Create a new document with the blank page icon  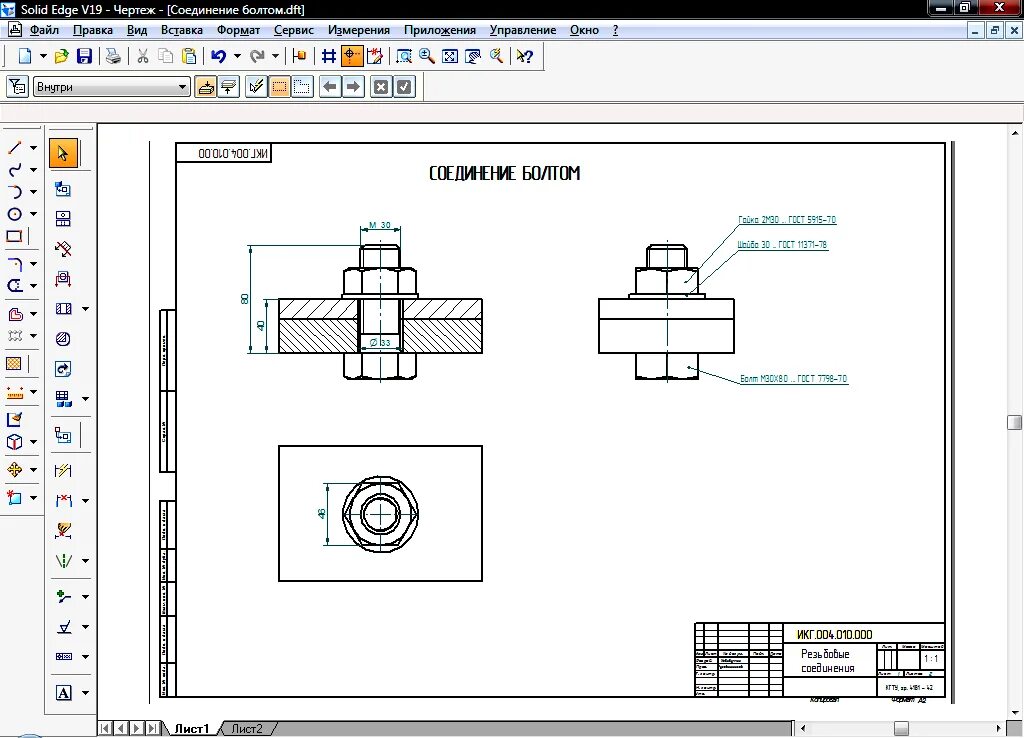[24, 56]
